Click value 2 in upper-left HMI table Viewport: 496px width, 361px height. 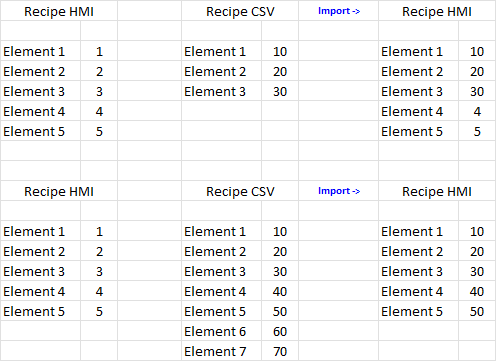point(99,71)
